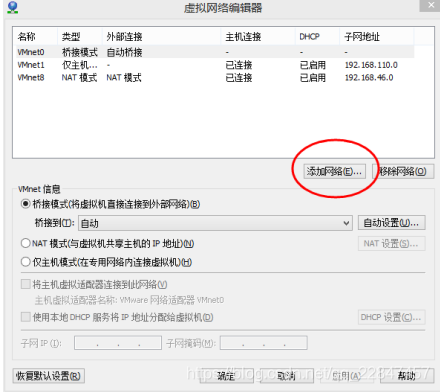Select the VMnet8 network row
The width and height of the screenshot is (440, 392).
215,77
